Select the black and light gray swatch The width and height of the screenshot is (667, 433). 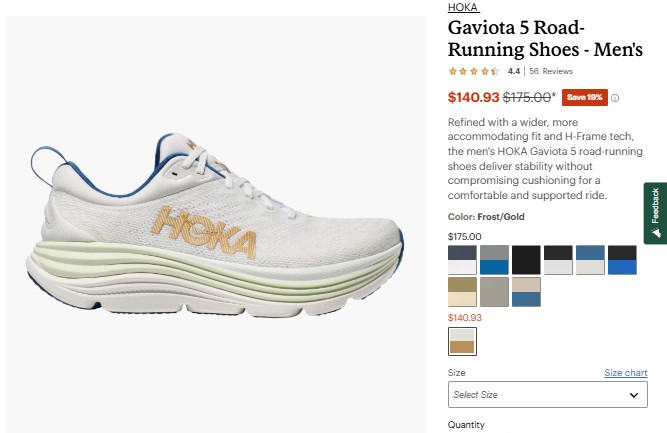(558, 260)
